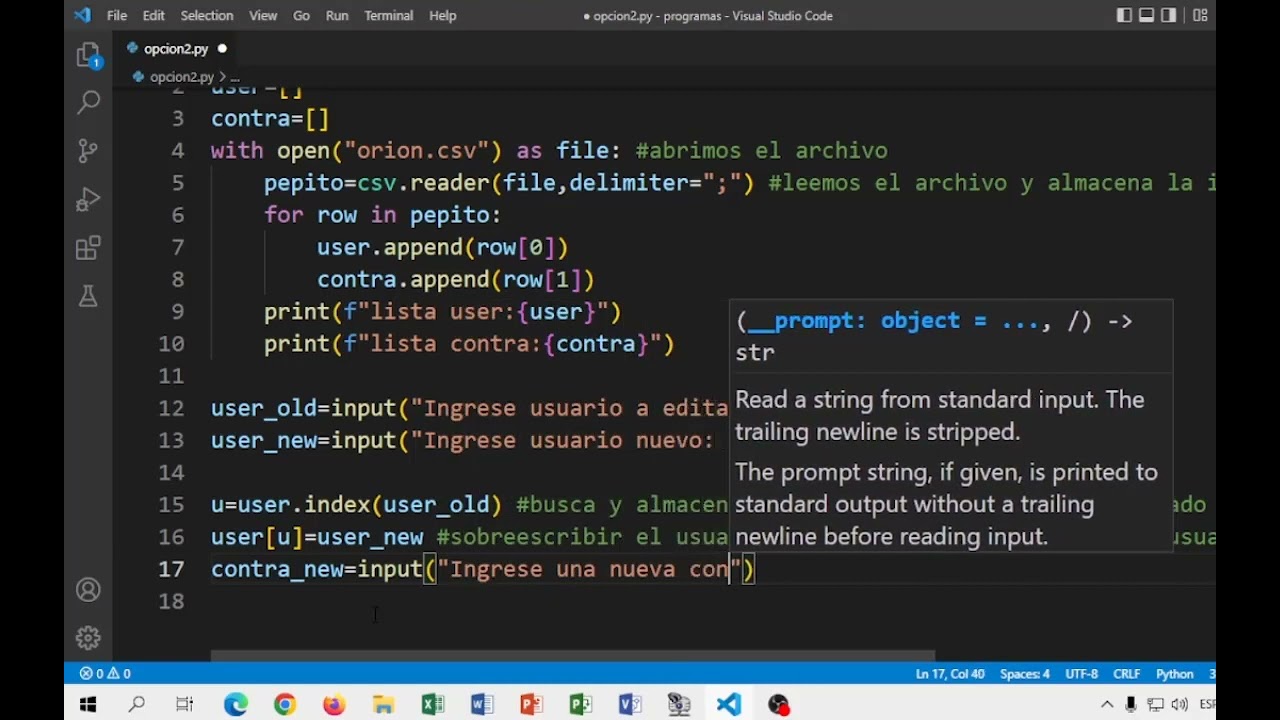
Task: Toggle Primary Side Bar visibility
Action: pos(1124,15)
